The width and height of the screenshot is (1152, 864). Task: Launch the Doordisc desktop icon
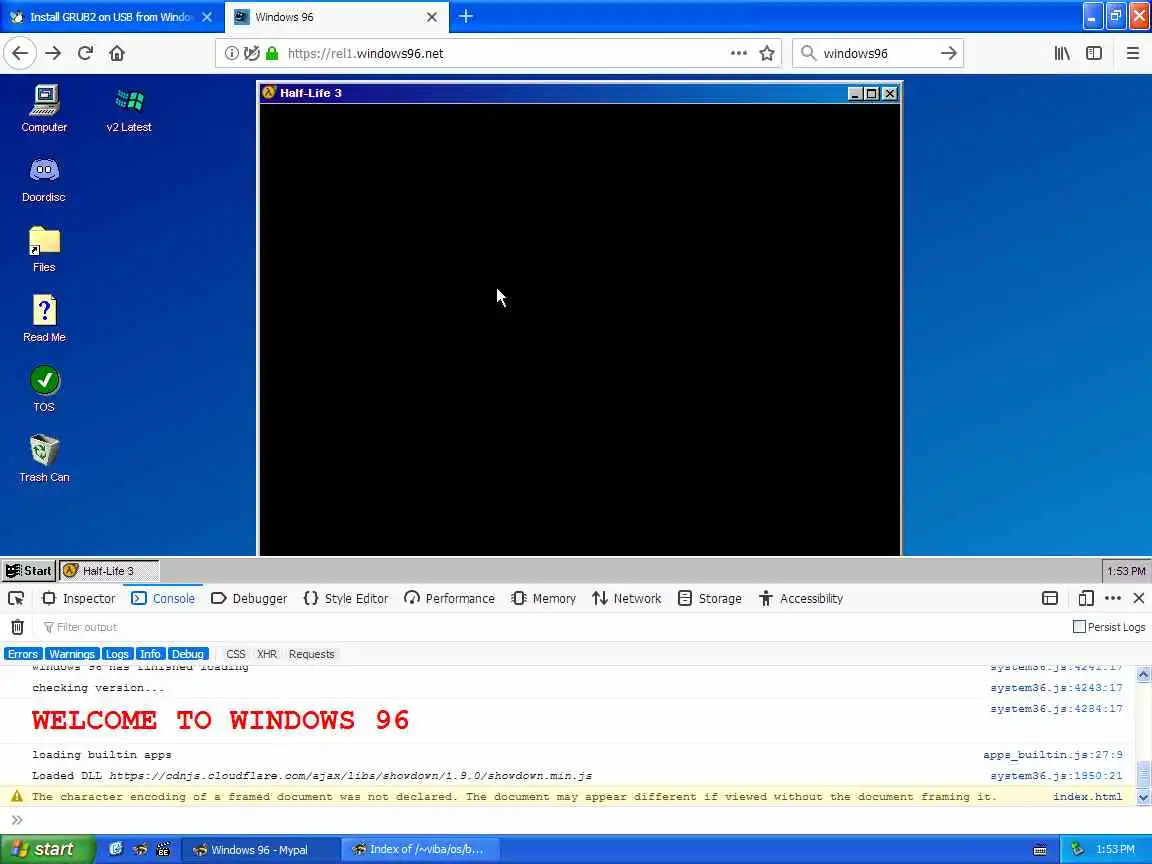tap(44, 179)
